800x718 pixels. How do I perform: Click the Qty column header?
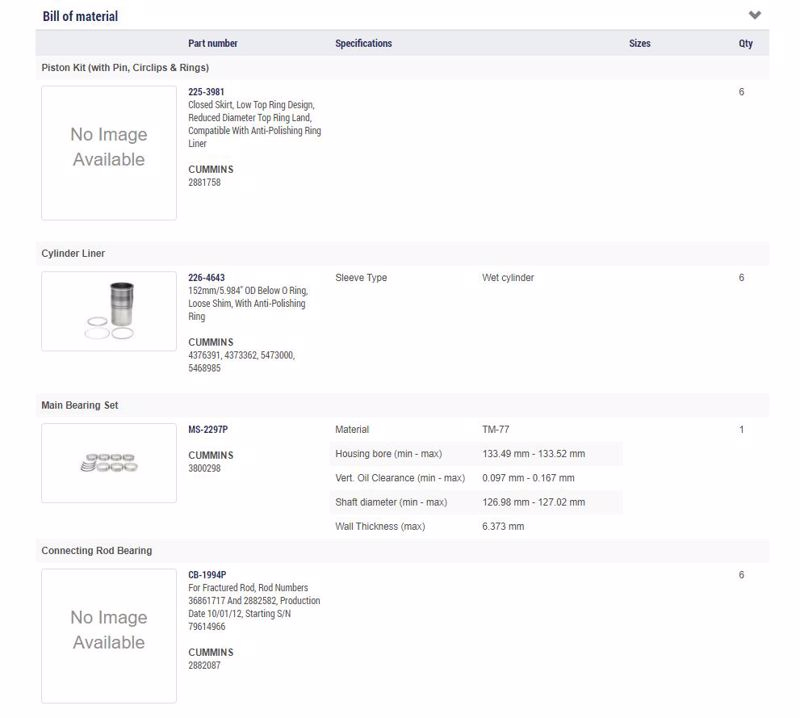click(x=745, y=43)
